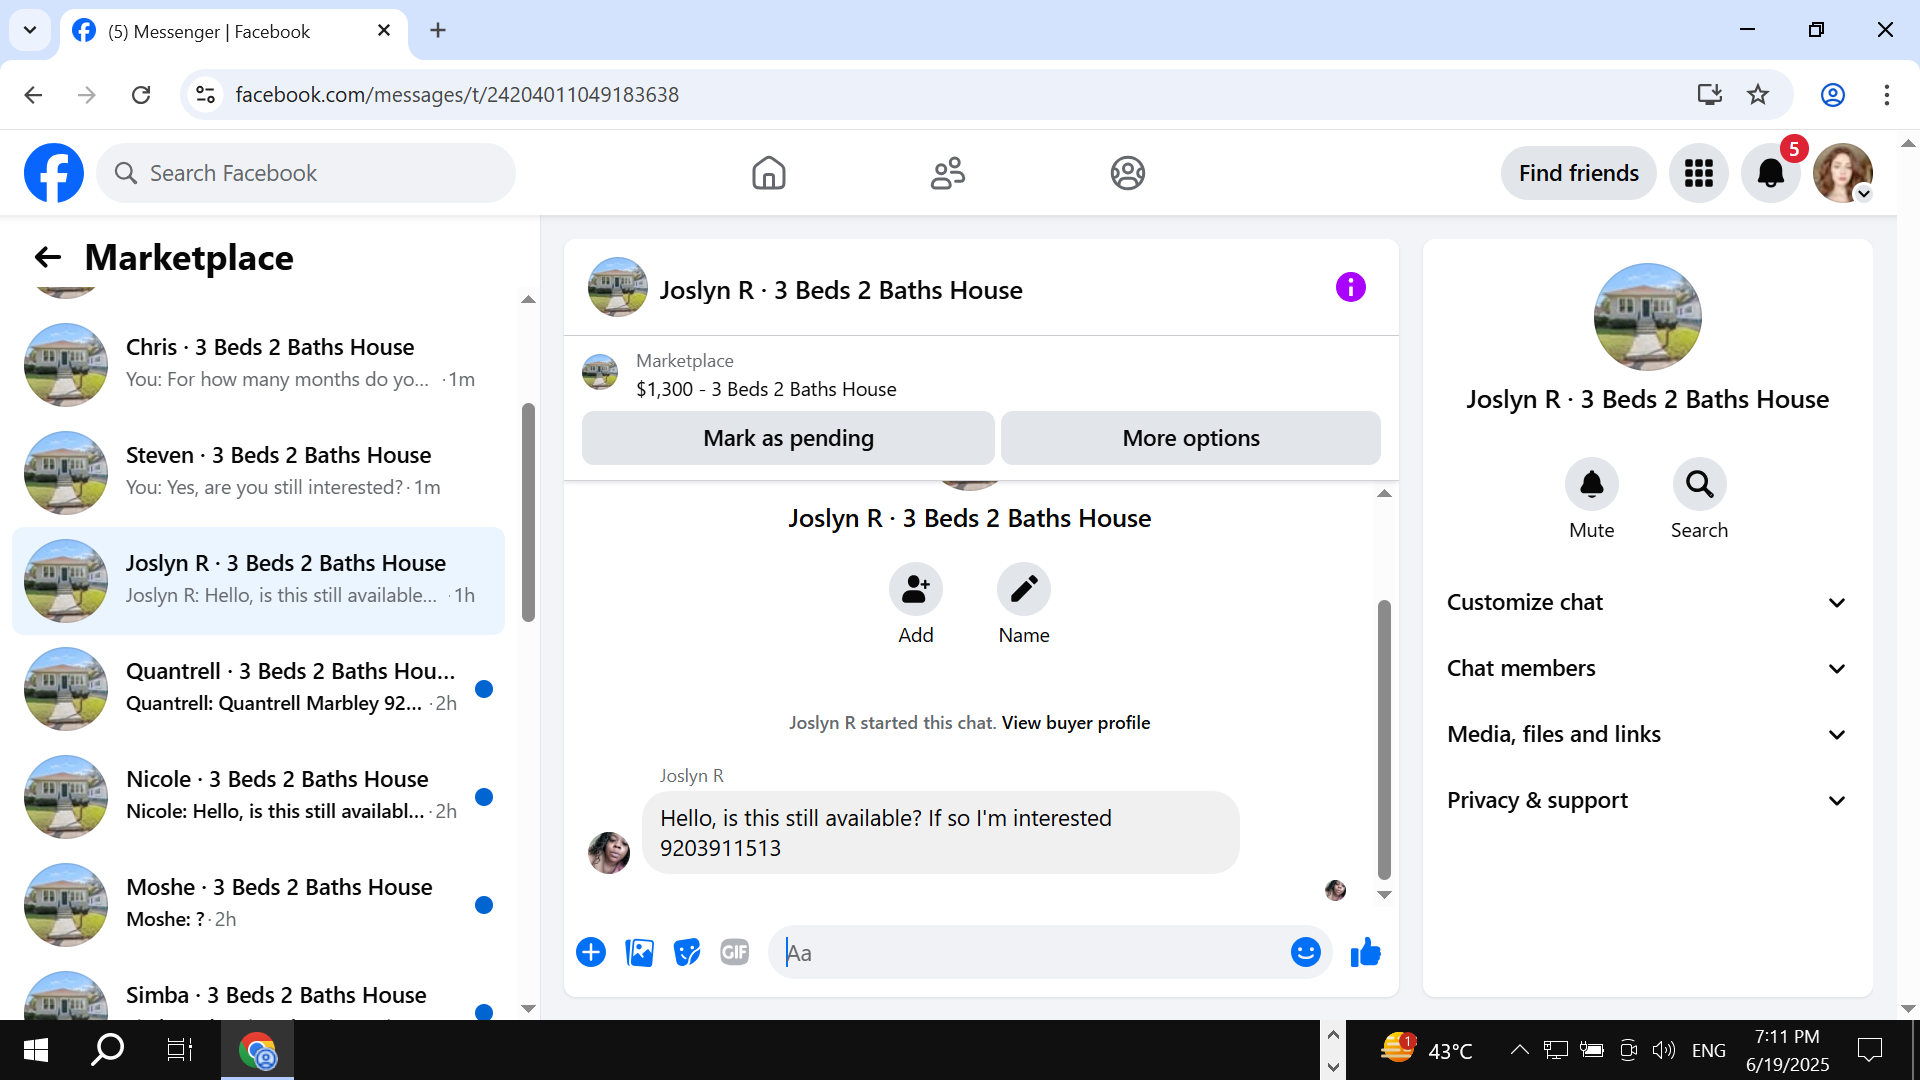Click More options button
The width and height of the screenshot is (1920, 1080).
coord(1190,438)
